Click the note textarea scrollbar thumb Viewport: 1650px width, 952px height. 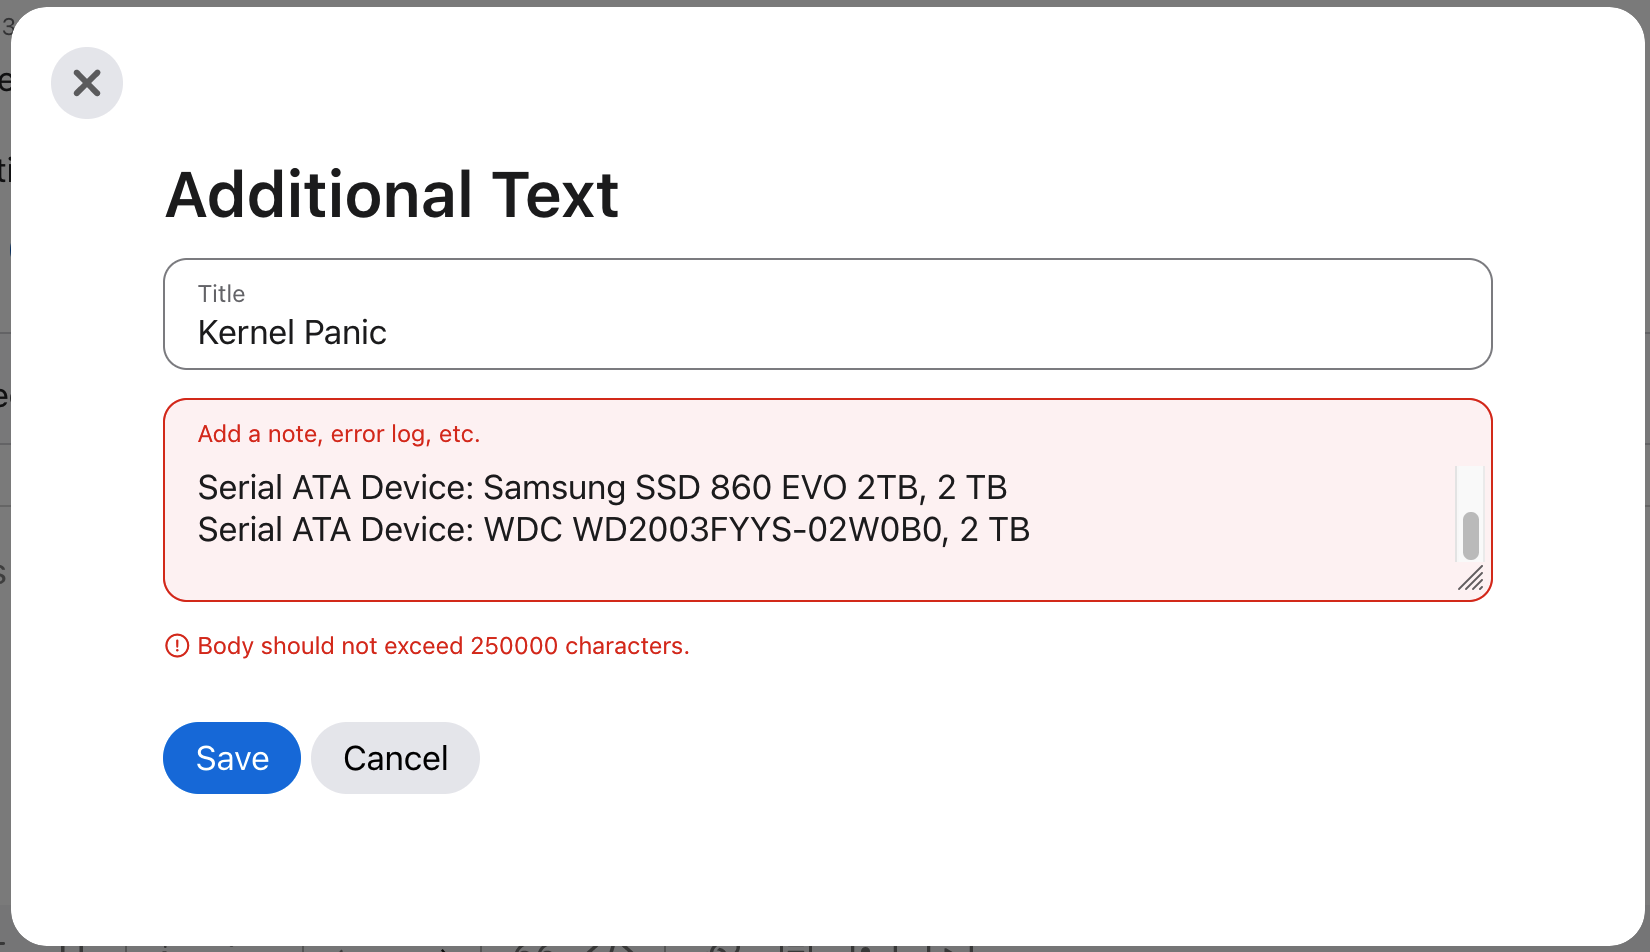[1470, 536]
